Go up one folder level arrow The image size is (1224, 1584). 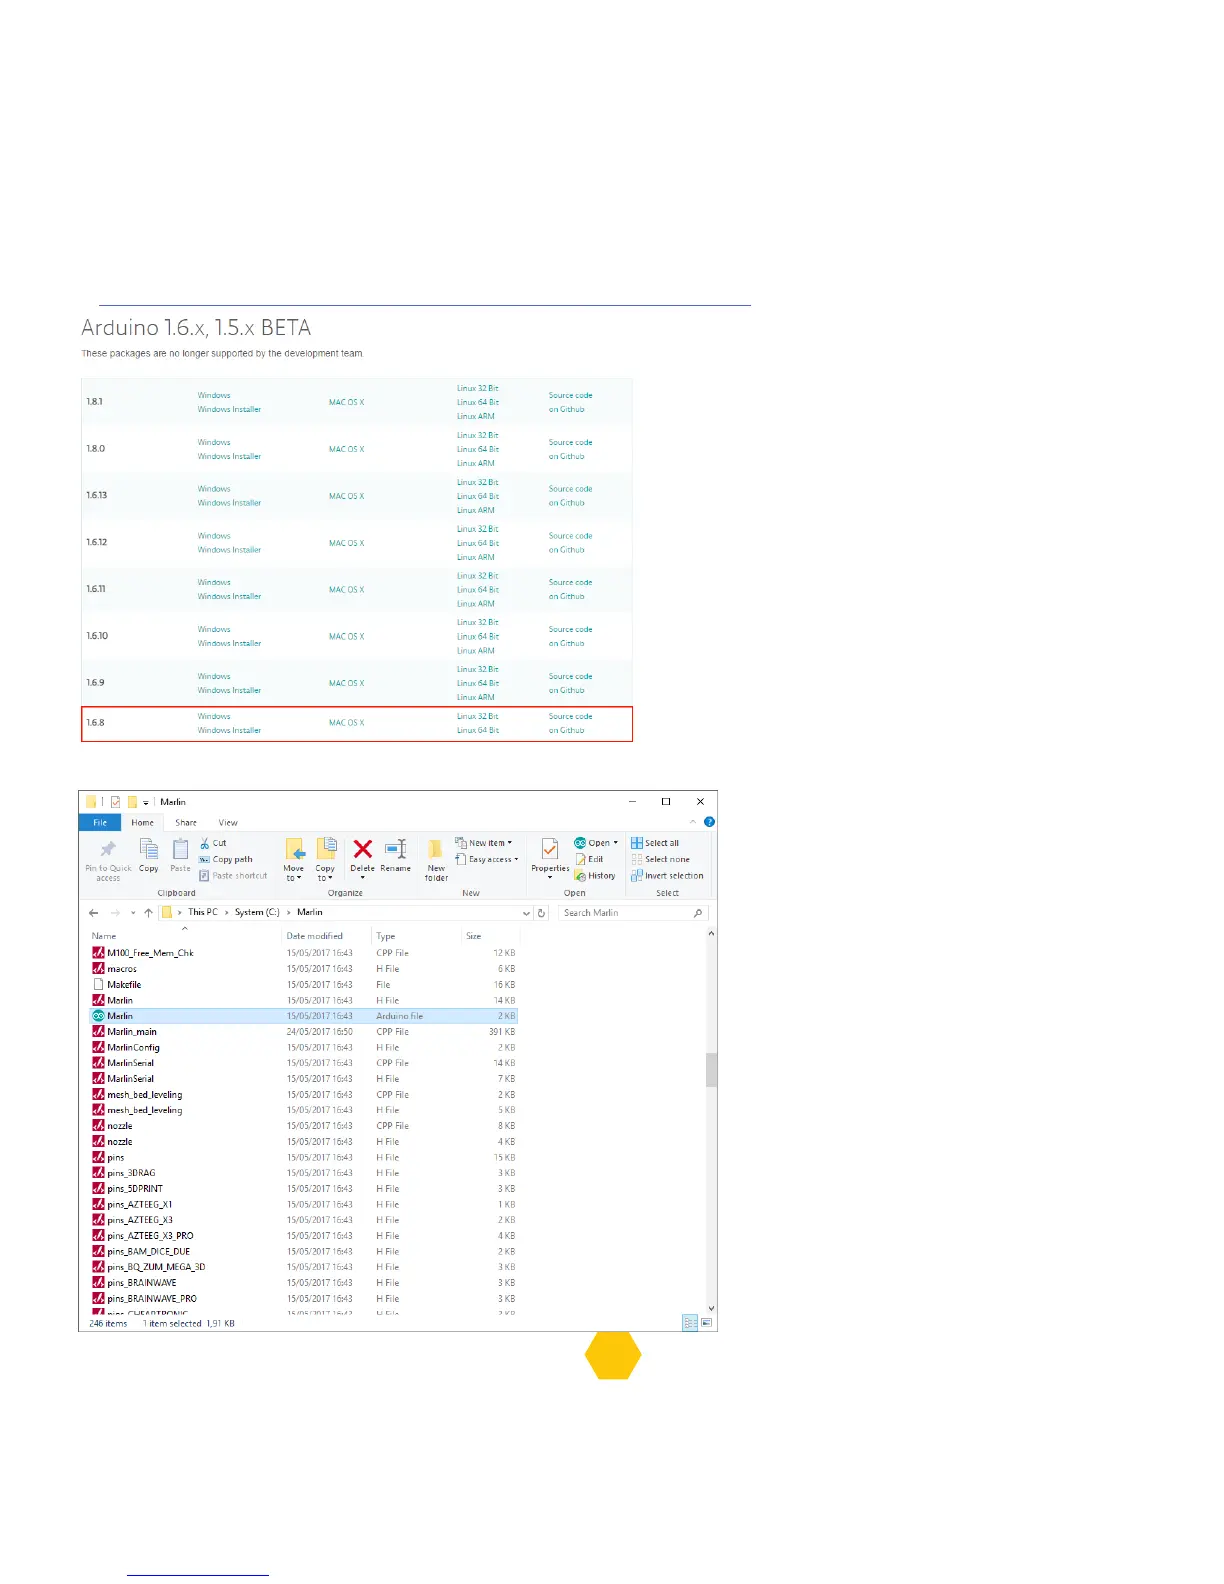tap(148, 912)
